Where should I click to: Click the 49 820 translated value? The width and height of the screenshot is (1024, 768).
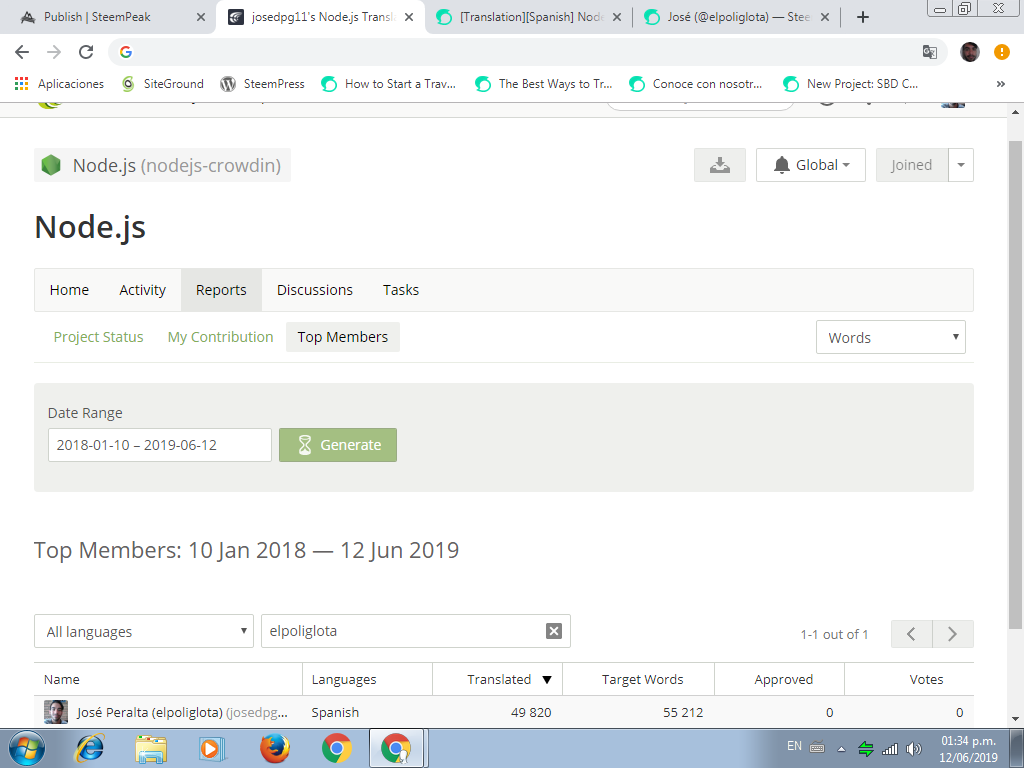coord(531,712)
